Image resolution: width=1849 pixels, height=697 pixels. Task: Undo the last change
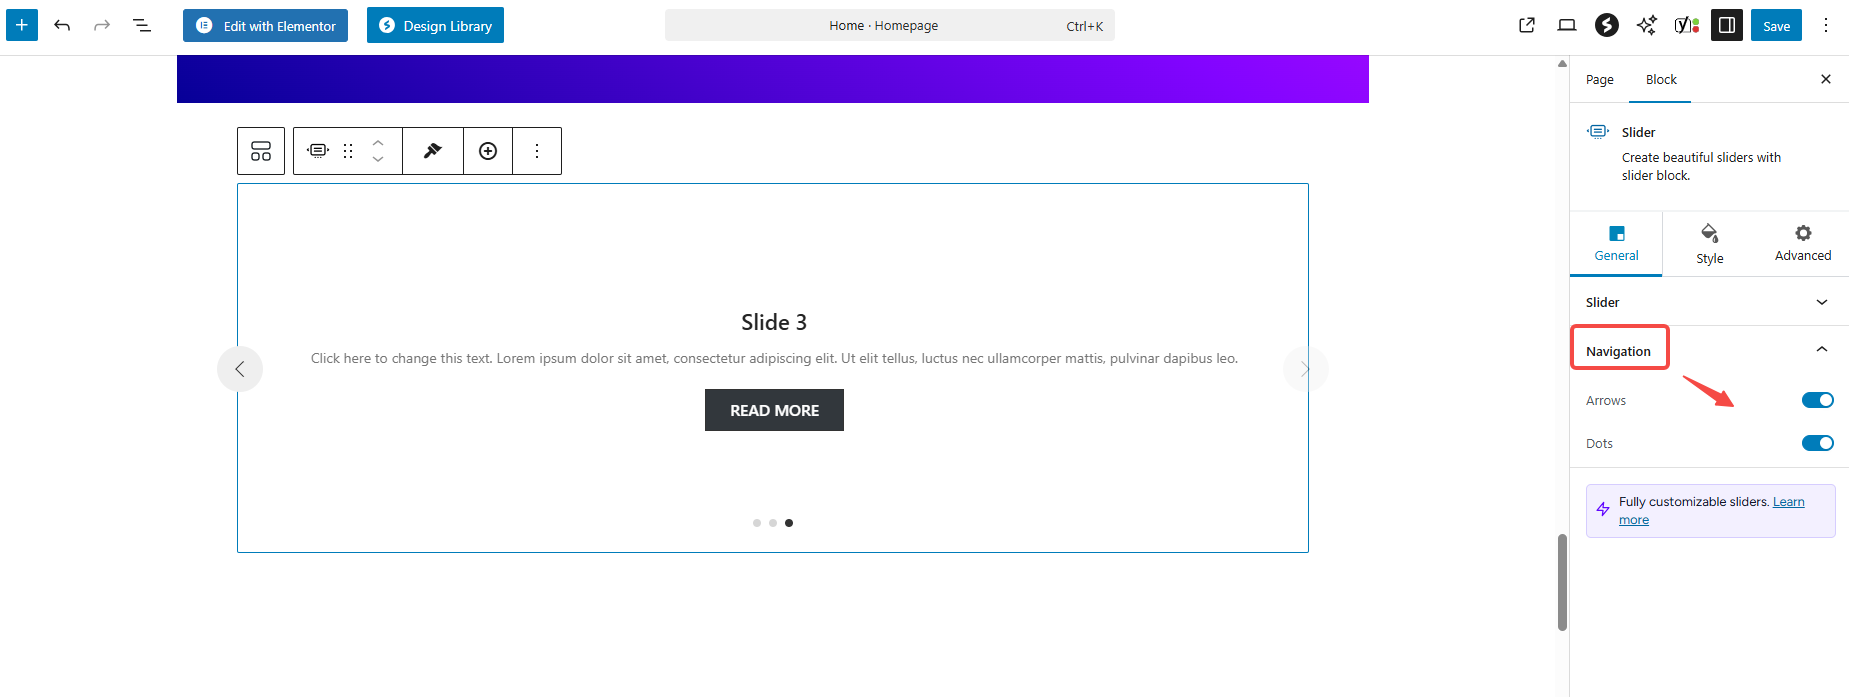click(62, 25)
